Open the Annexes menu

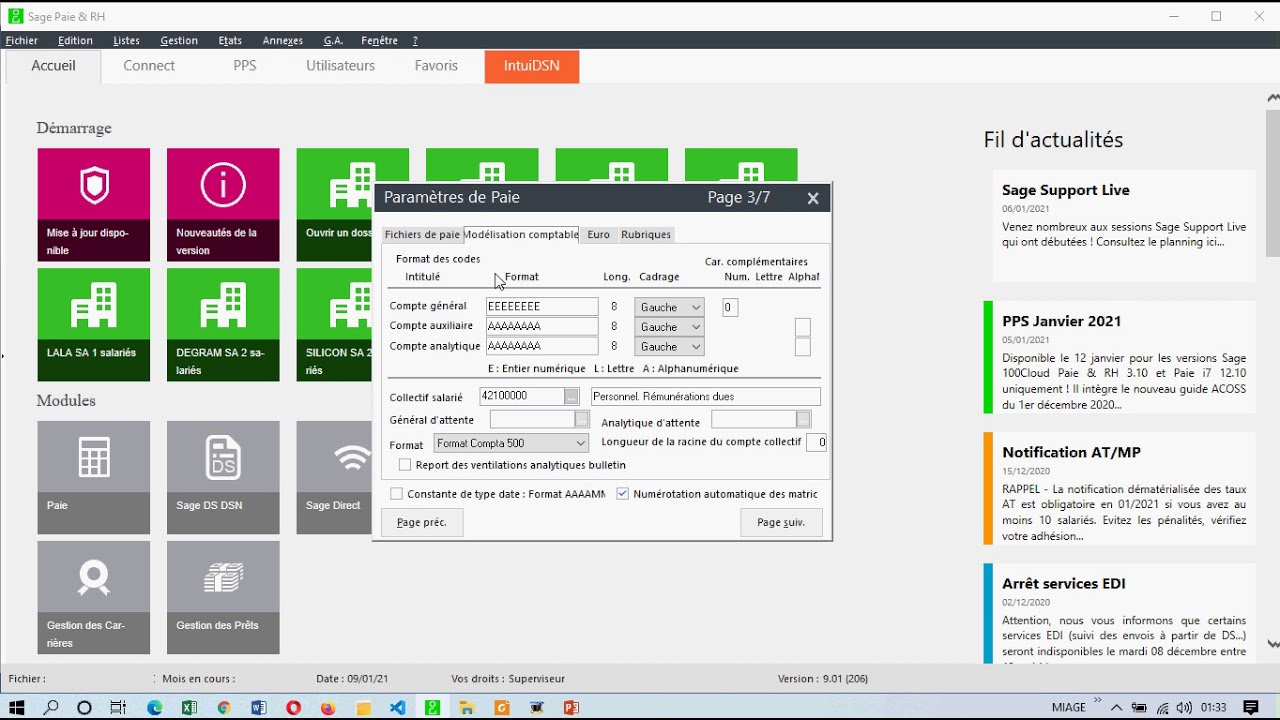coord(283,41)
